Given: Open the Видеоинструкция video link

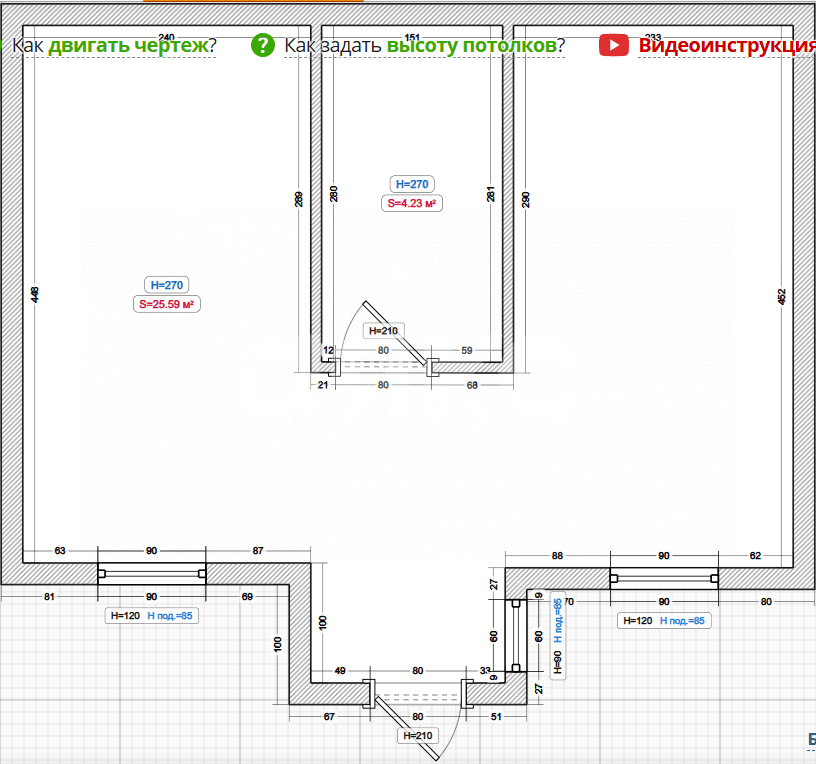Looking at the screenshot, I should [726, 45].
